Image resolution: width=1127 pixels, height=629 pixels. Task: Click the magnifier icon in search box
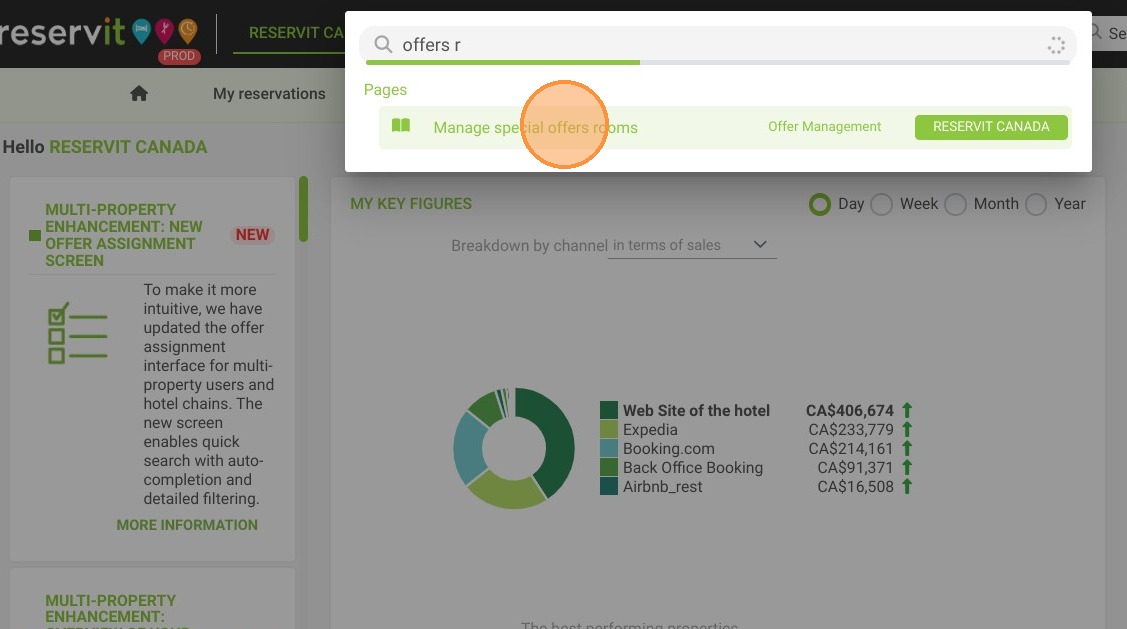(383, 45)
